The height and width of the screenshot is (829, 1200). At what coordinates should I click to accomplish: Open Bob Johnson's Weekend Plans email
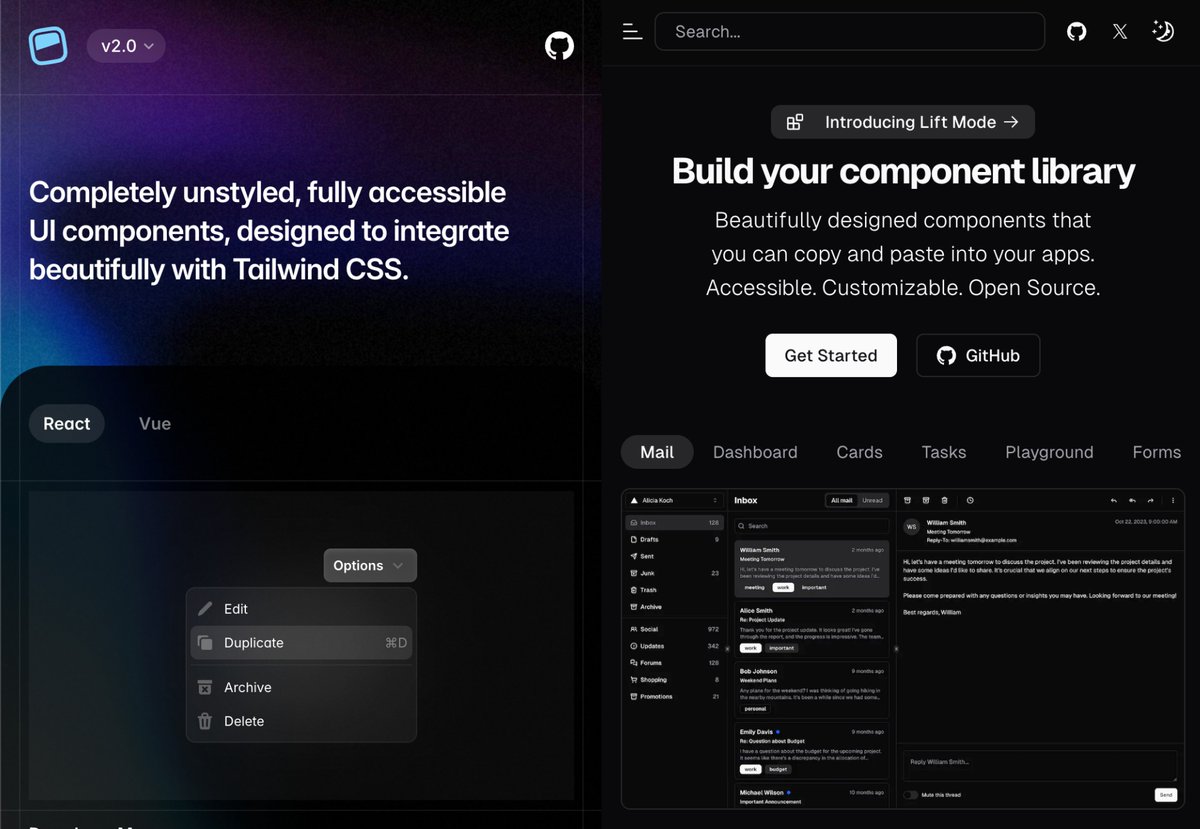tap(811, 690)
